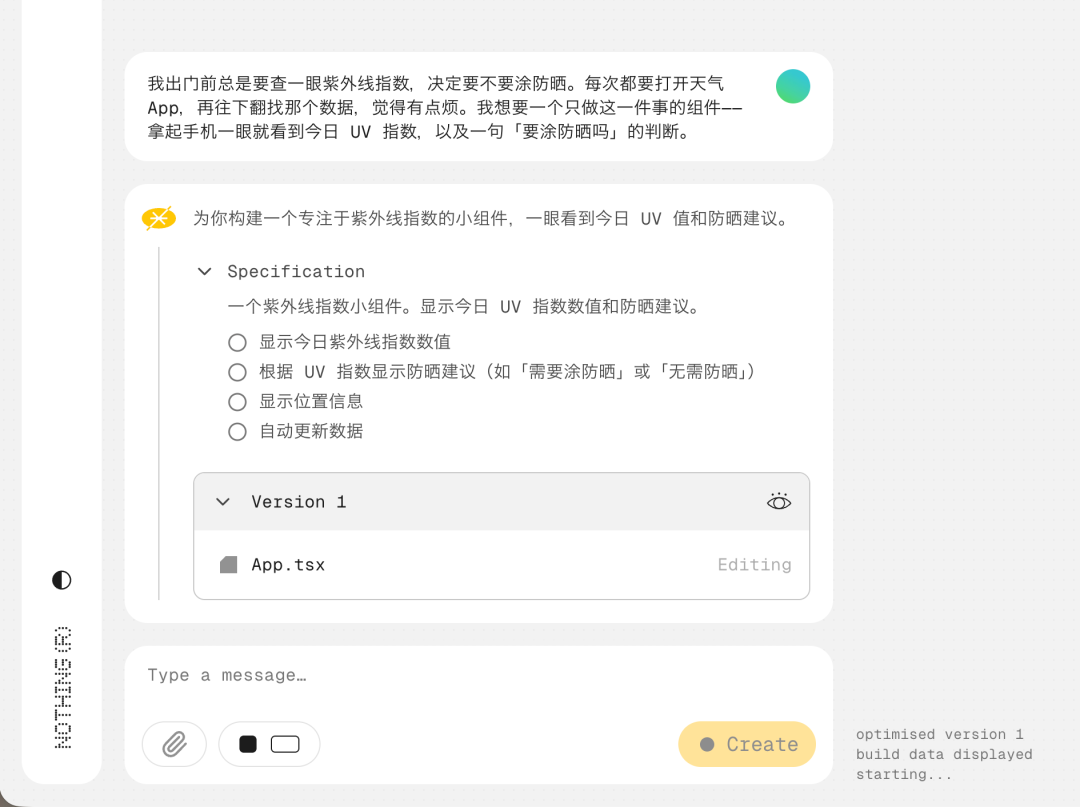
Task: Click the Type a message input field
Action: 400,675
